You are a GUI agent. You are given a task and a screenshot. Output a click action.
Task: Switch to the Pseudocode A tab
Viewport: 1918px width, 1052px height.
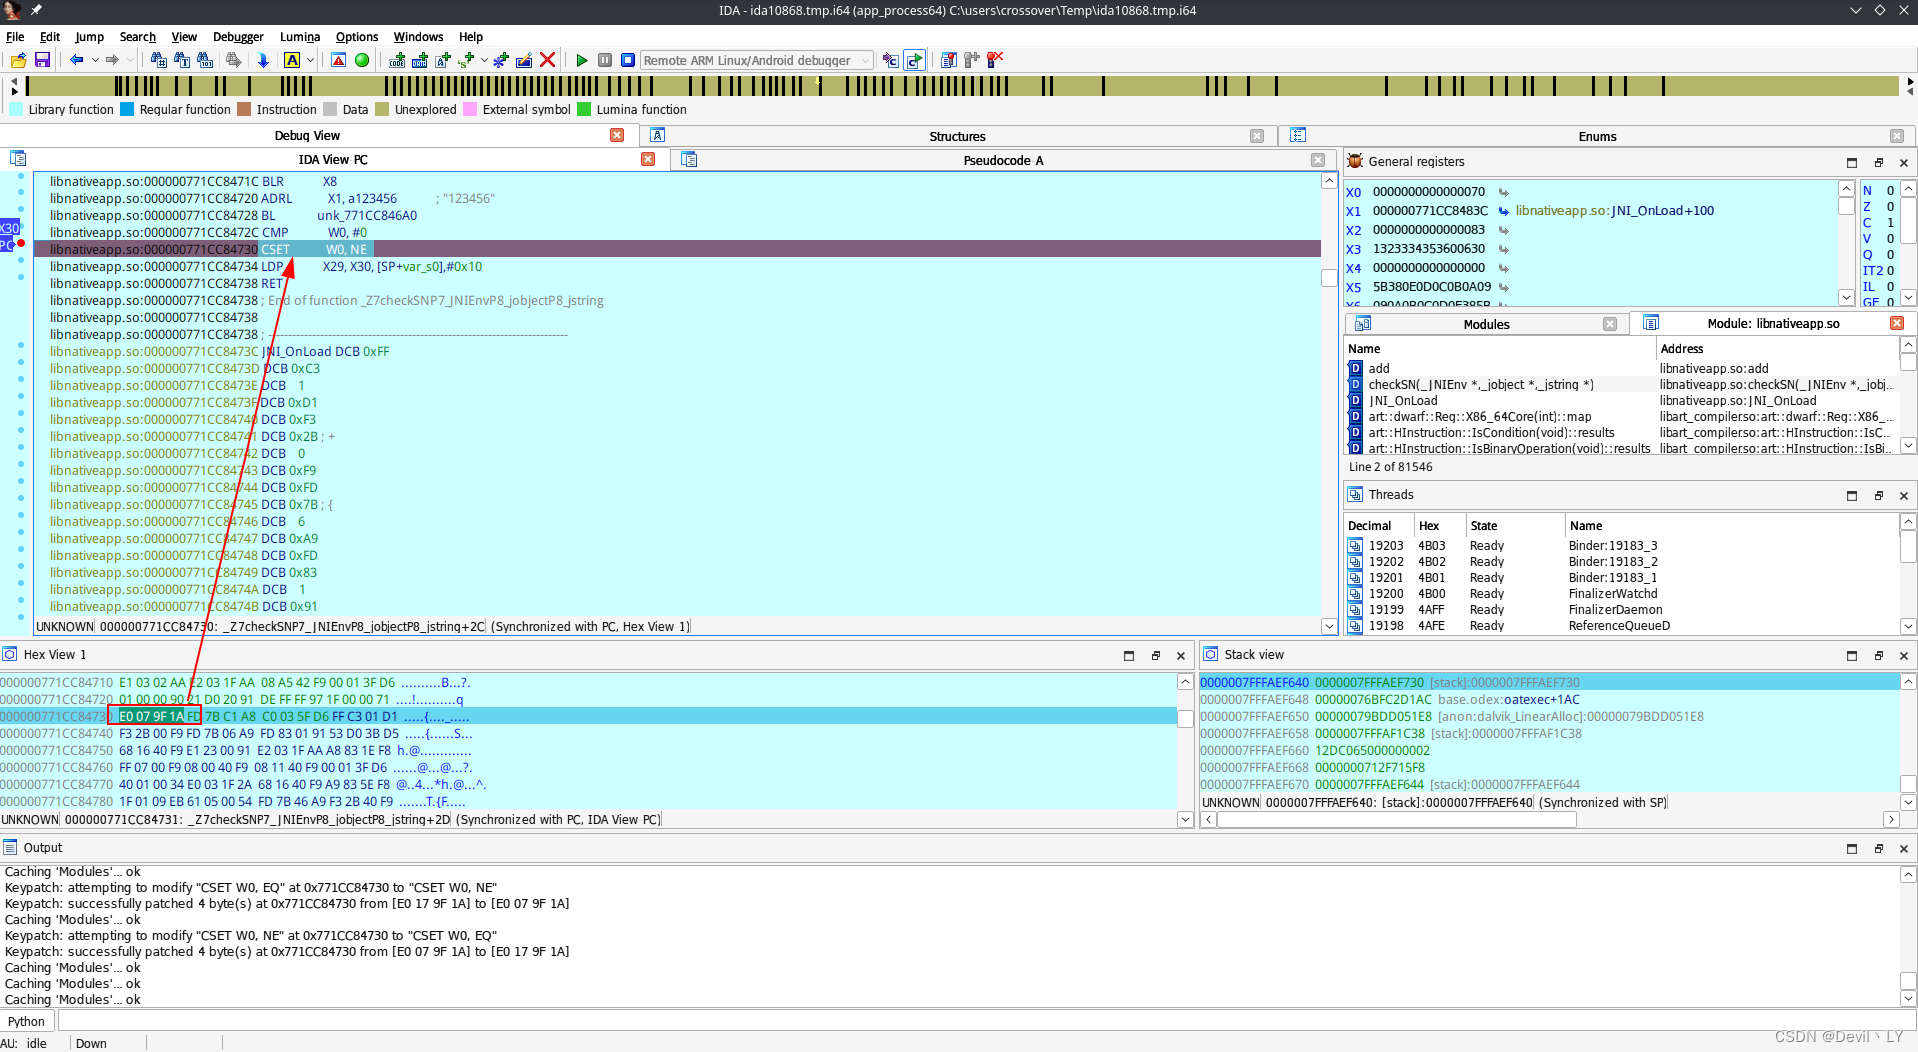click(x=1003, y=160)
